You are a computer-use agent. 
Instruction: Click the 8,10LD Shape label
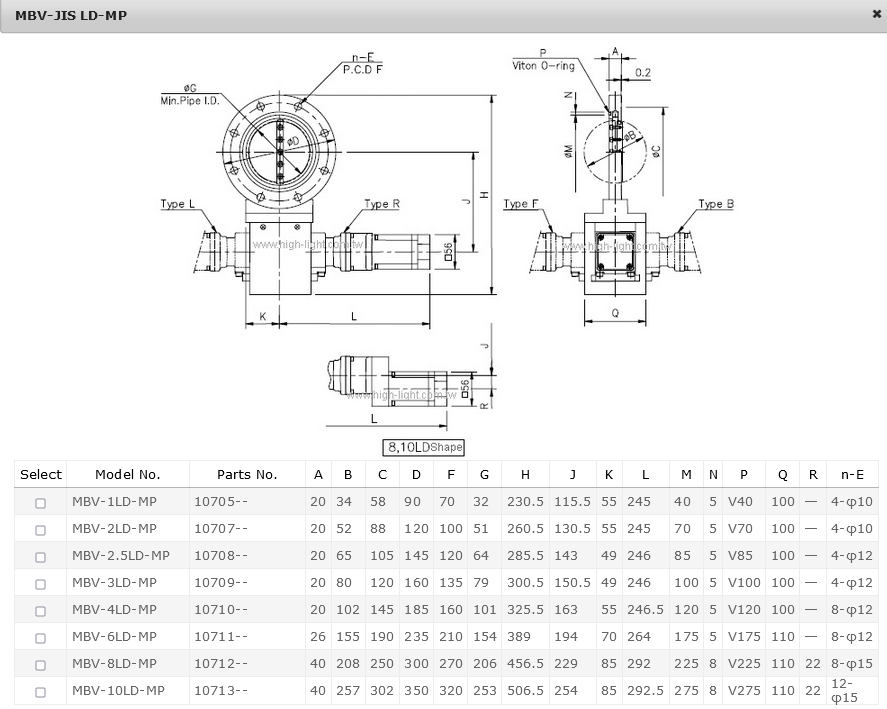[424, 448]
